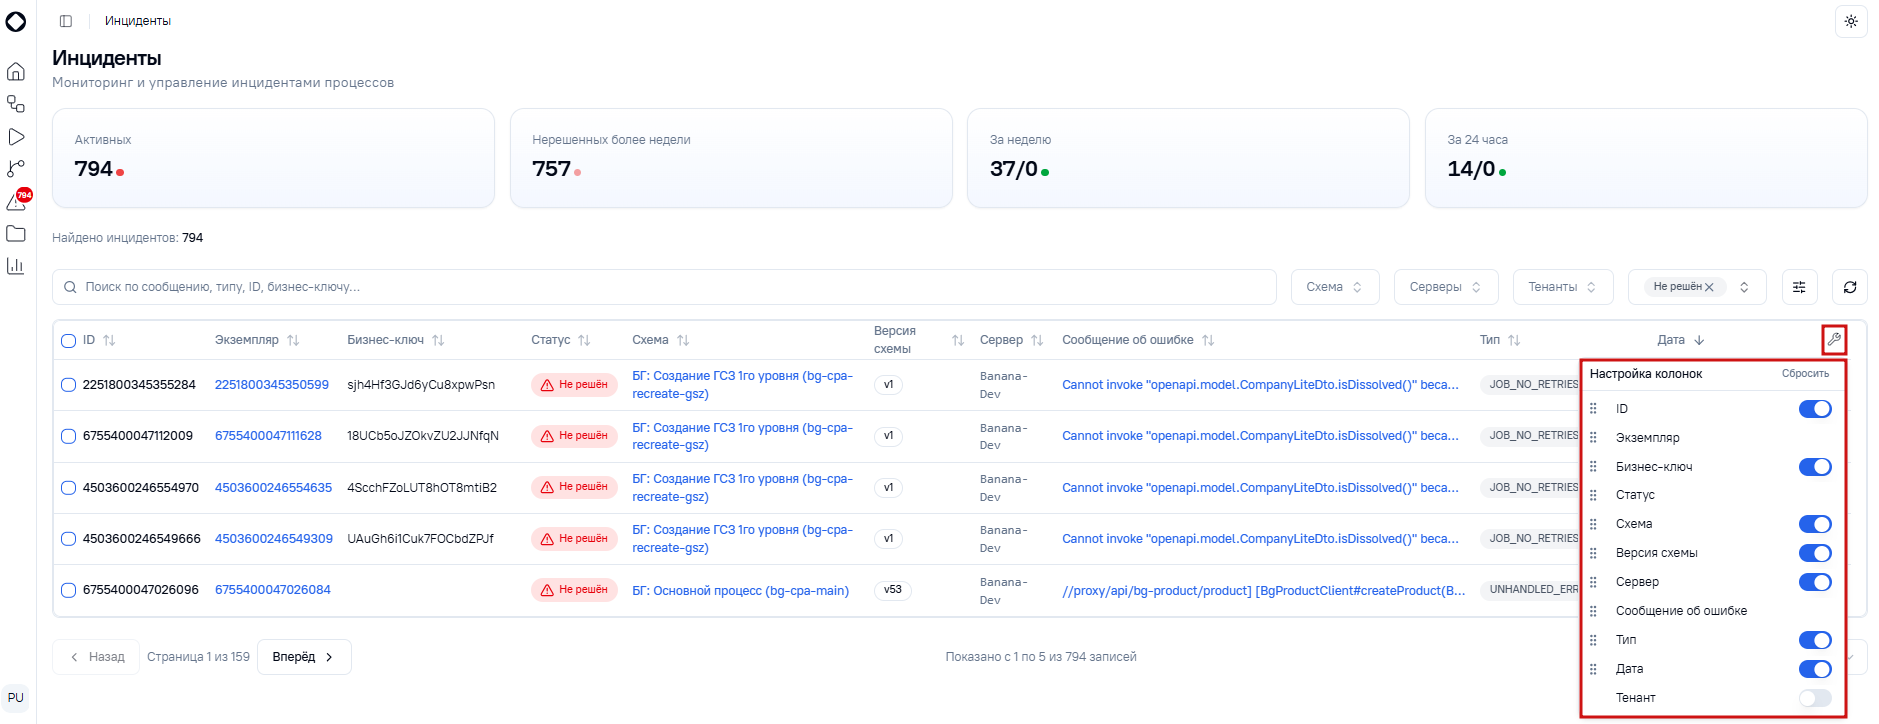Select all rows header checkbox
Viewport: 1879px width, 724px height.
pyautogui.click(x=68, y=341)
